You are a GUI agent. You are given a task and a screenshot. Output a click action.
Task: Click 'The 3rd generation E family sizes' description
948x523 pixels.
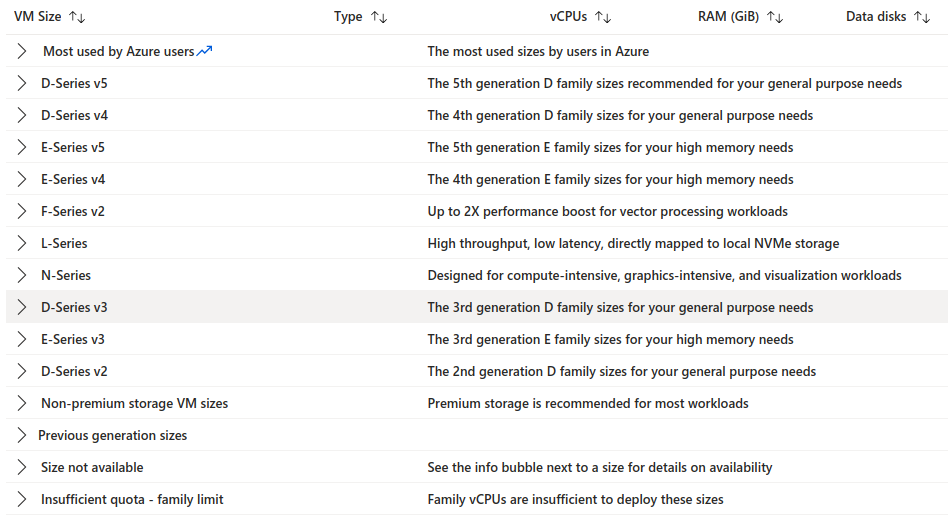[x=610, y=340]
